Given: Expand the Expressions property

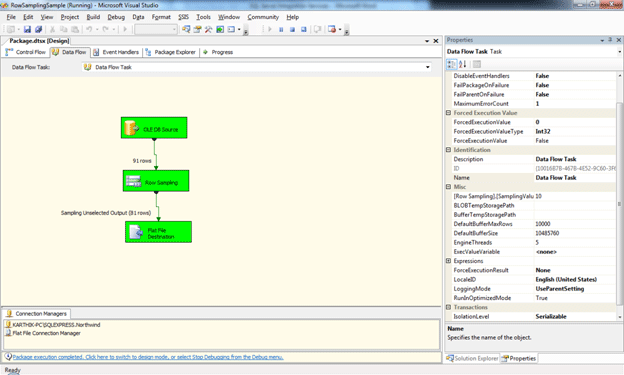Looking at the screenshot, I should pos(448,261).
